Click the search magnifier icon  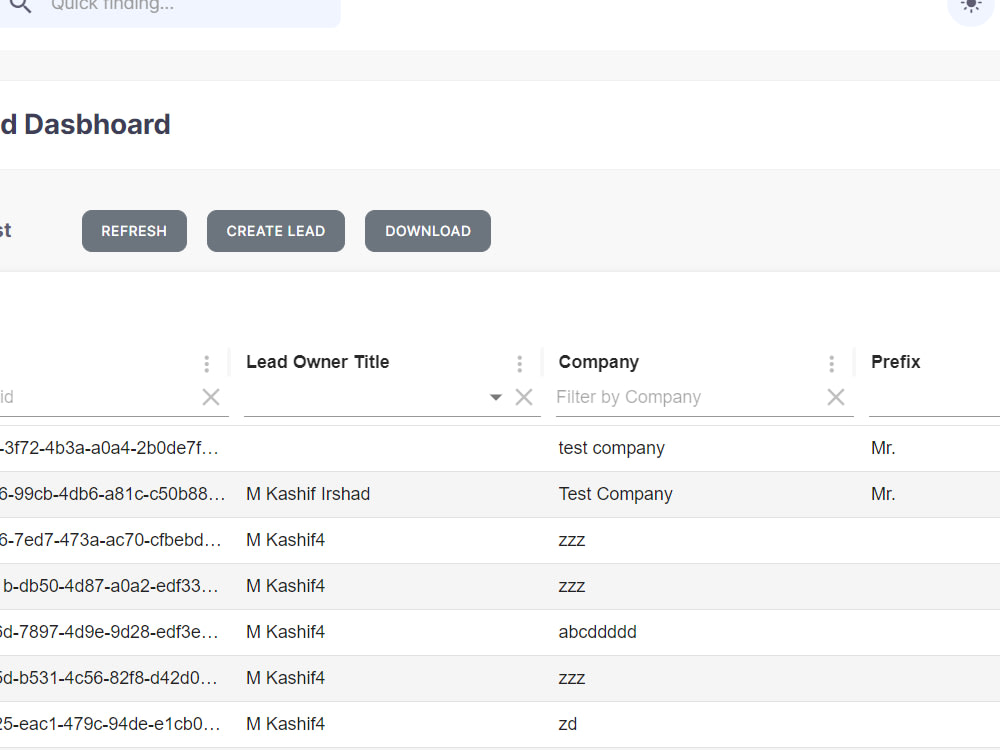click(20, 5)
